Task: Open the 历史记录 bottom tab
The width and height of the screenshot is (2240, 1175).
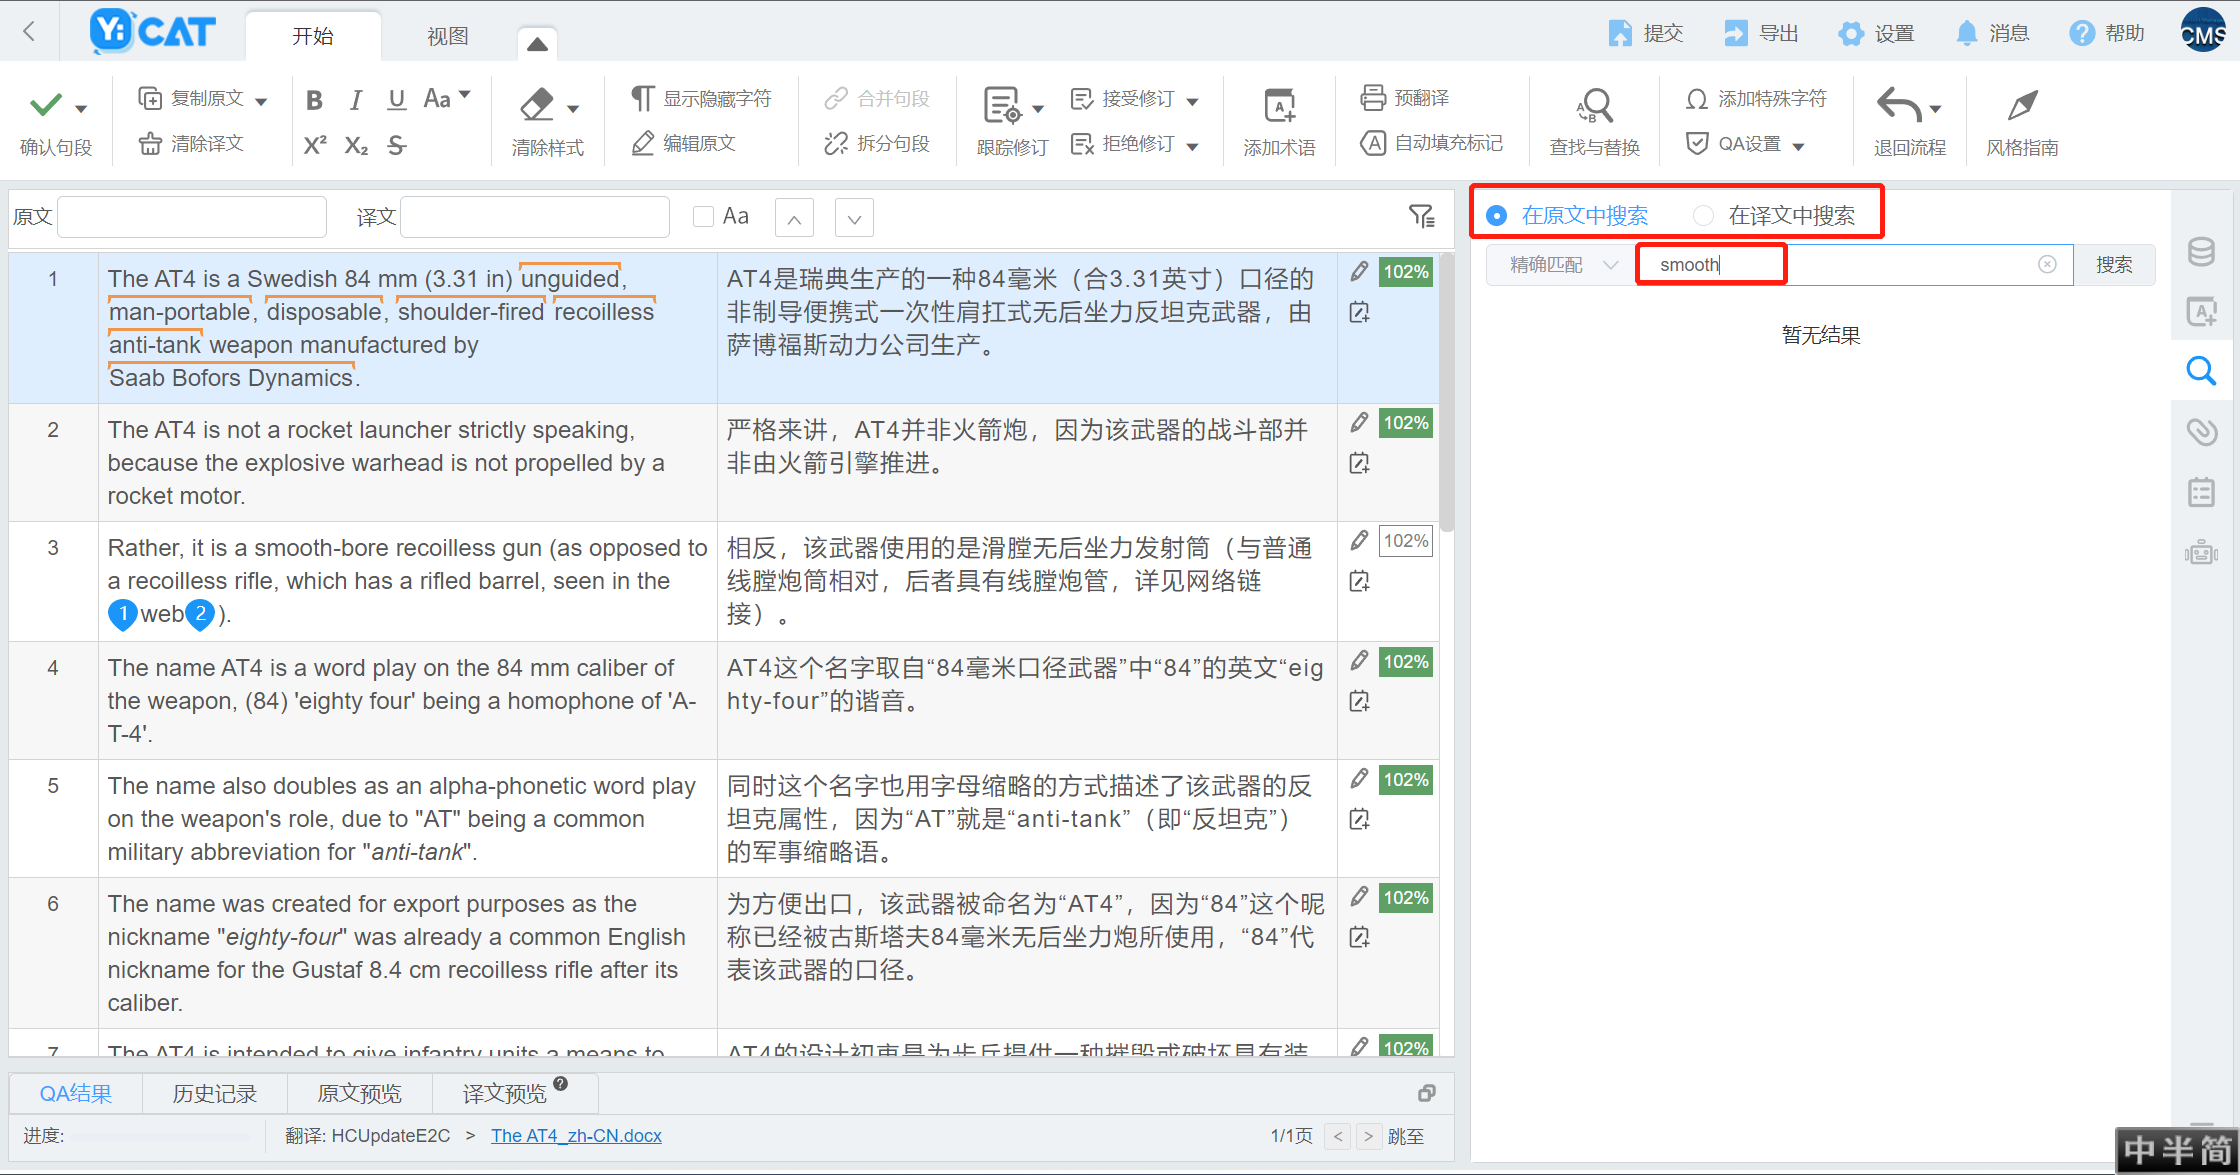Action: coord(214,1093)
